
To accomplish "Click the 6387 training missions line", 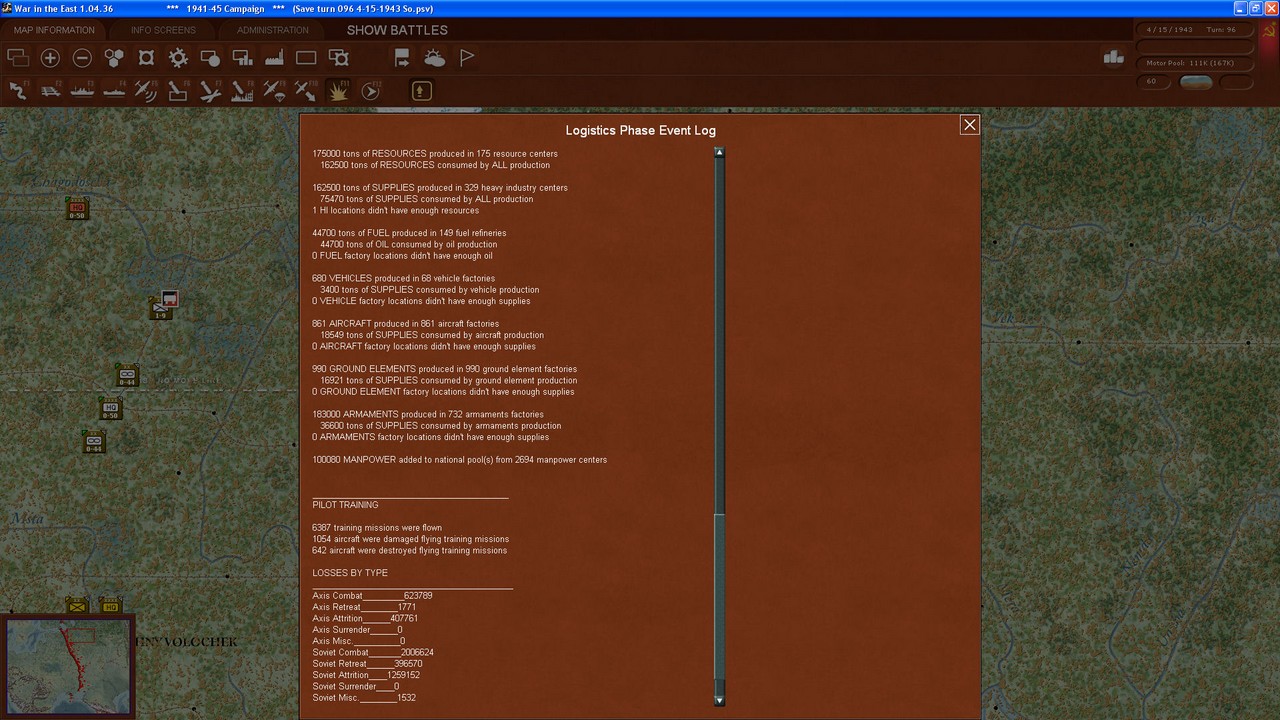I will (377, 528).
